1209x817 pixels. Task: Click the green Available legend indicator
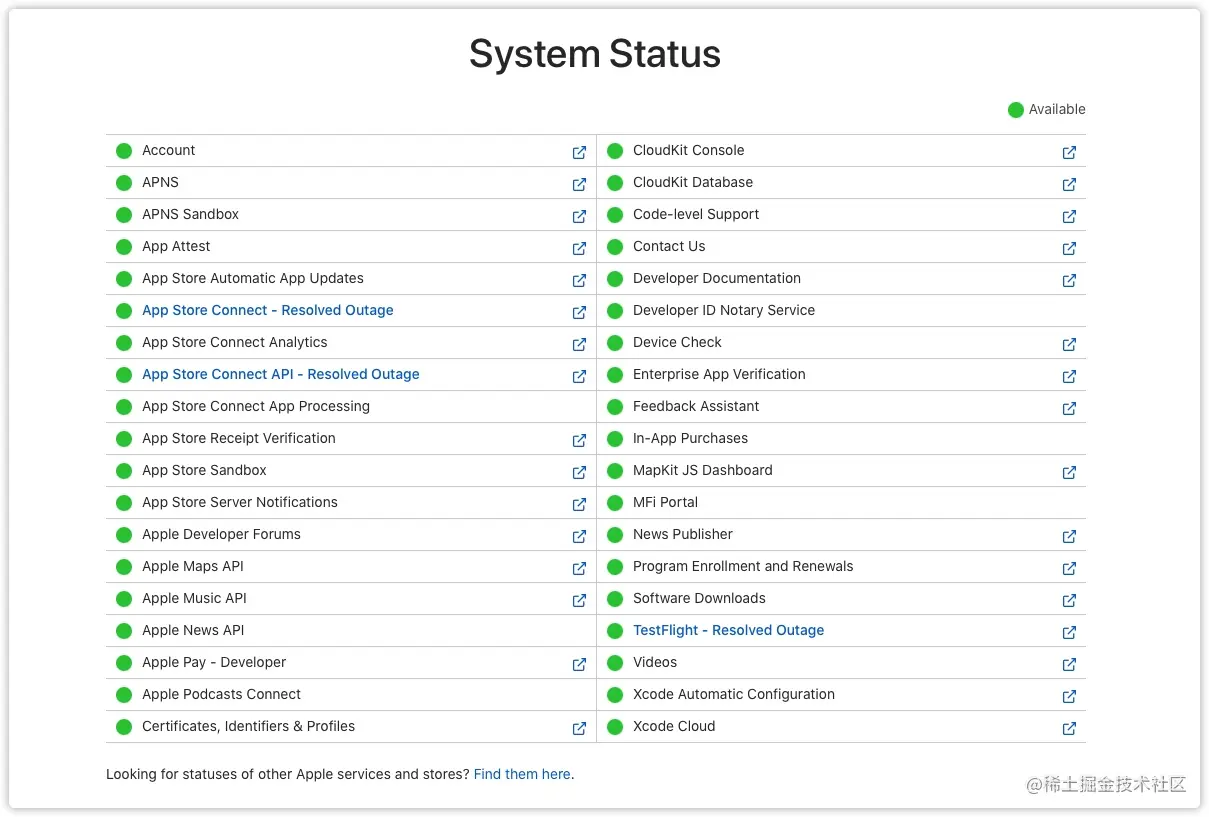pyautogui.click(x=1016, y=110)
